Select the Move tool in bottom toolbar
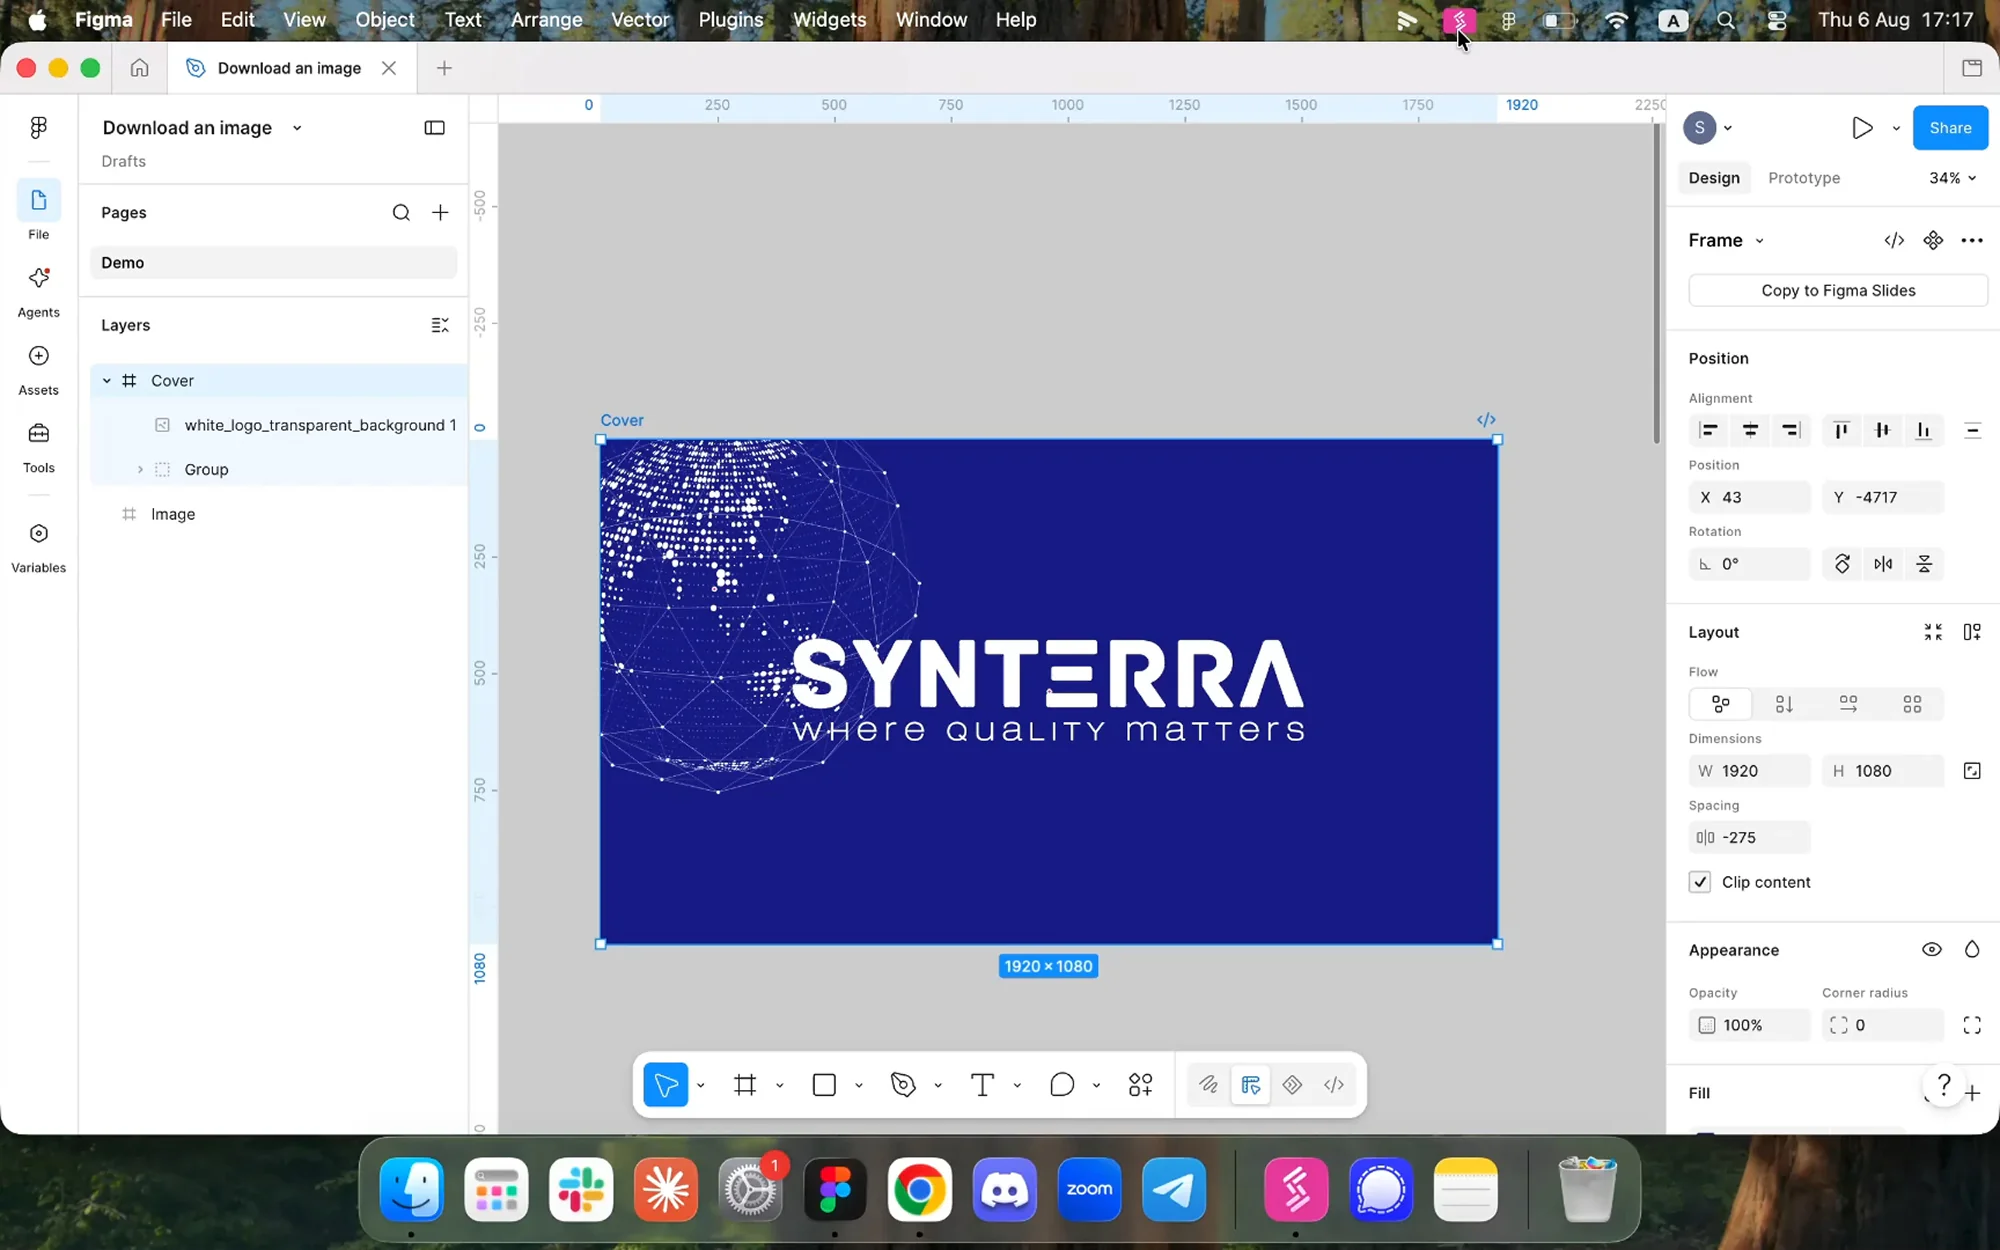Image resolution: width=2000 pixels, height=1250 pixels. pyautogui.click(x=666, y=1085)
